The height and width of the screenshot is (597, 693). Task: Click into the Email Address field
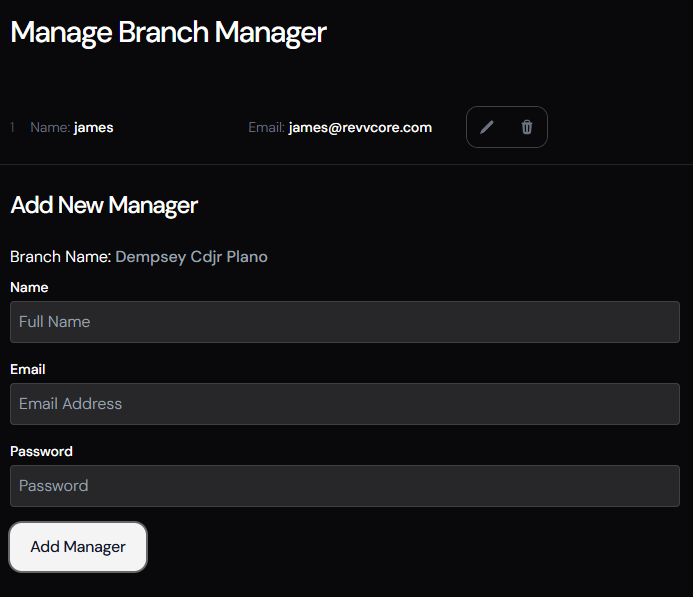pos(345,404)
